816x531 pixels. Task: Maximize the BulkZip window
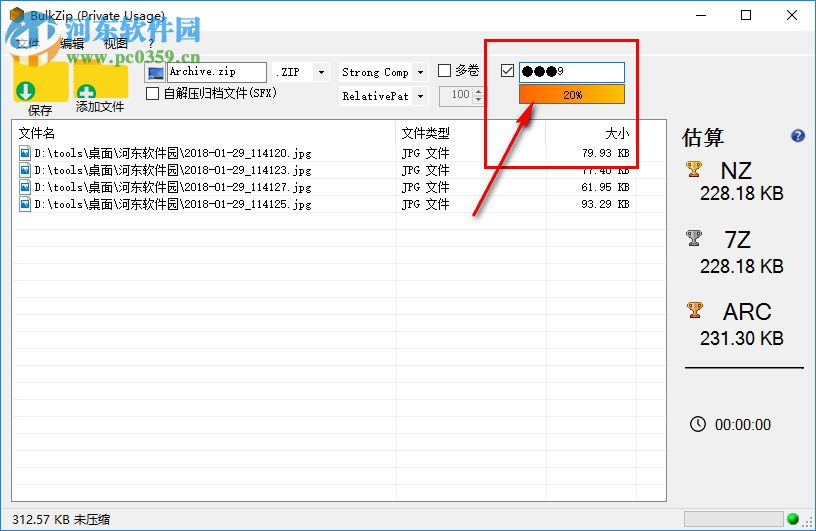pos(746,15)
